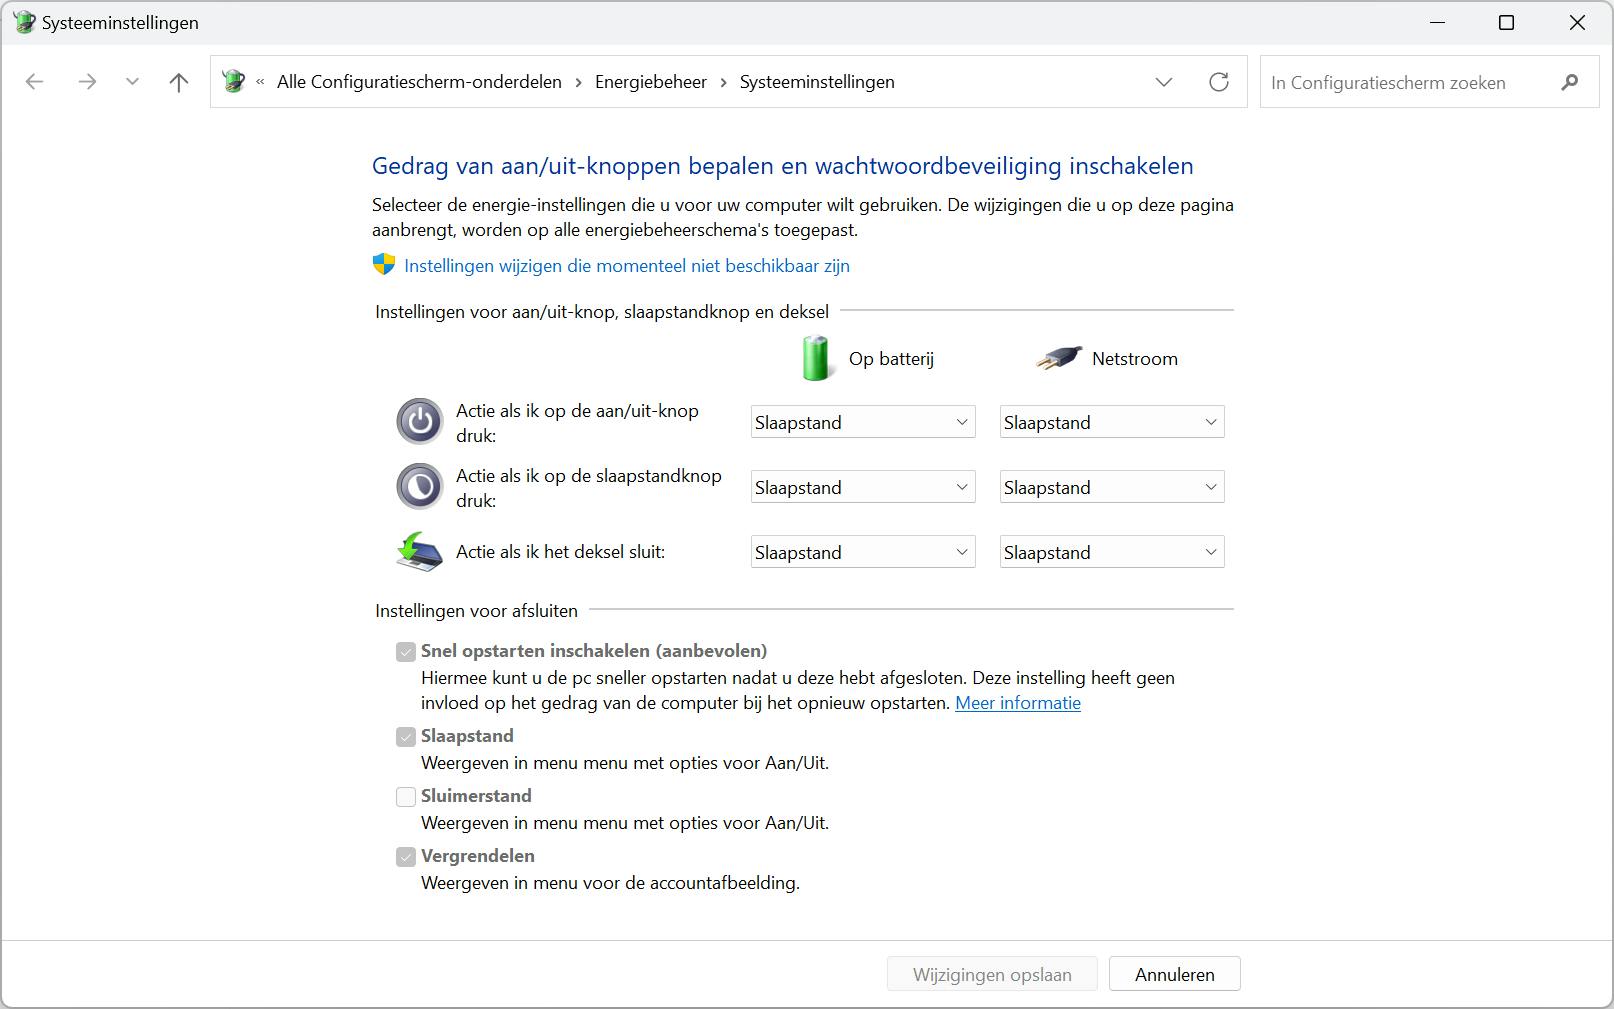Enable the Sluimerstand checkbox
The height and width of the screenshot is (1009, 1614).
[406, 797]
